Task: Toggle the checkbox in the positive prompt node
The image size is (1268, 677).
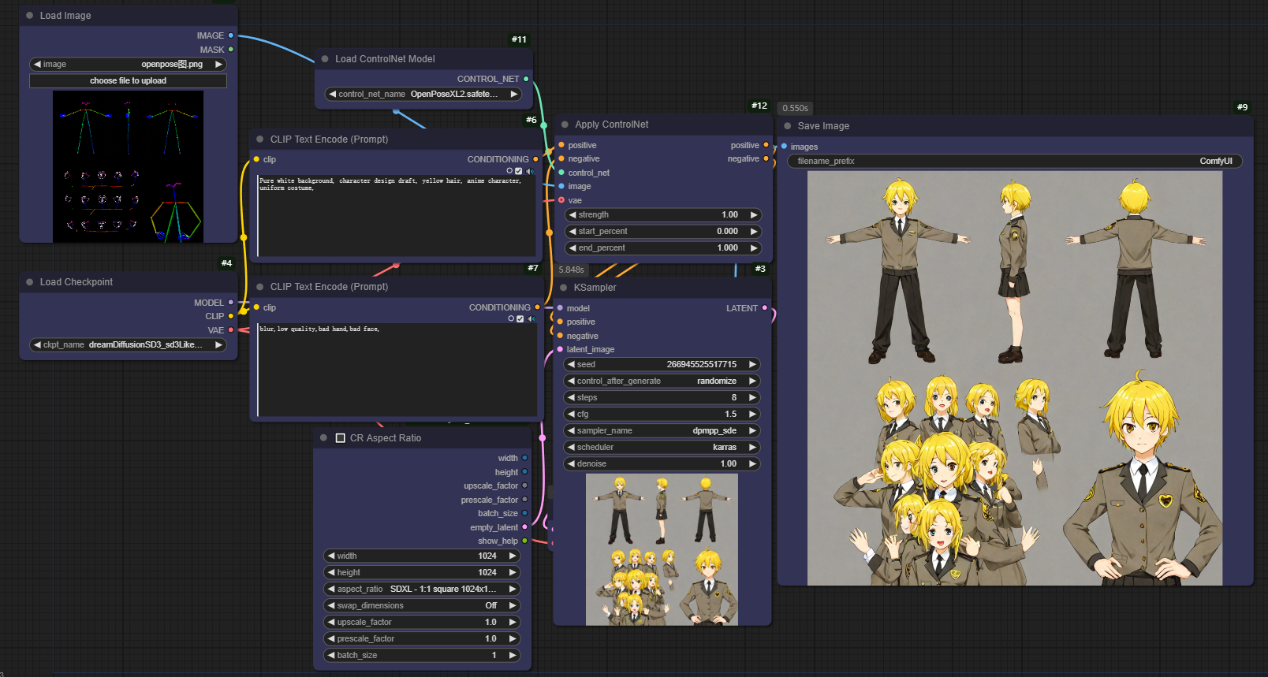Action: (519, 171)
